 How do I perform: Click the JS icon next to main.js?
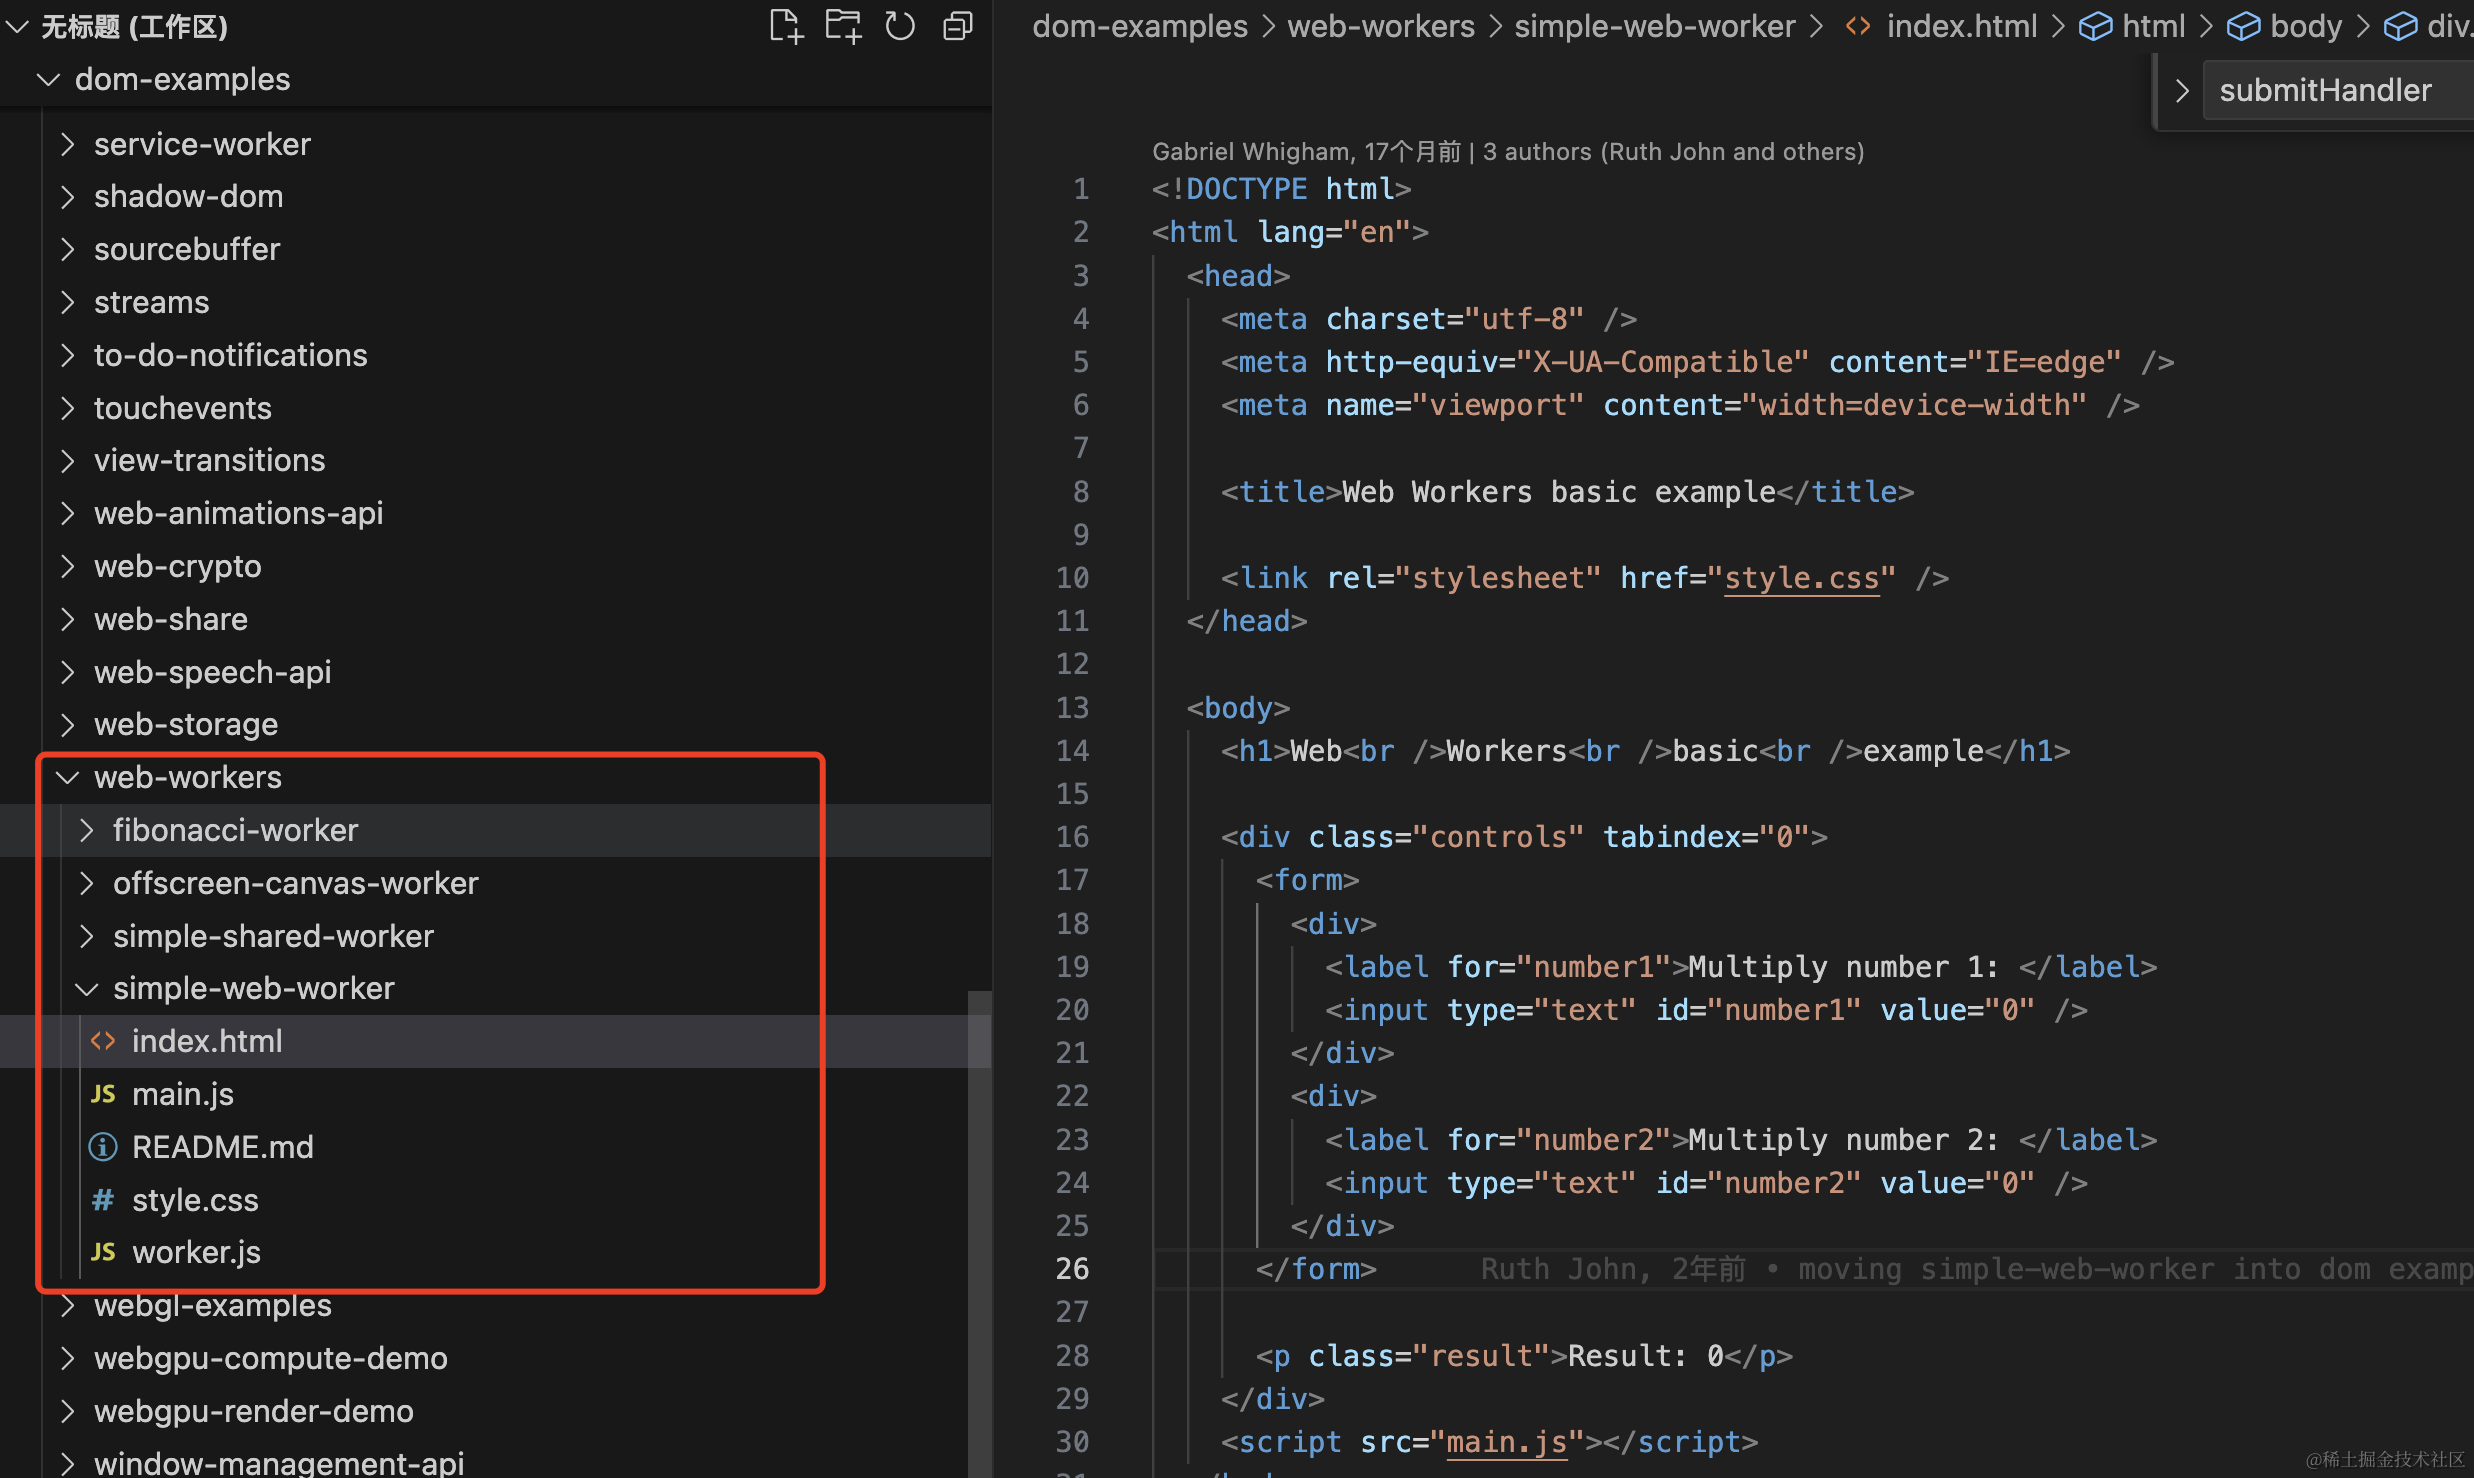point(103,1094)
